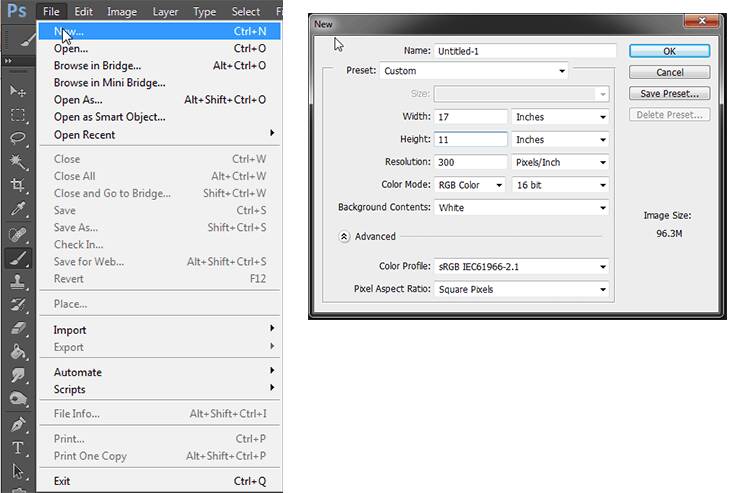Select the Magic Wand tool
Screen dimensions: 740x493
(x=17, y=162)
